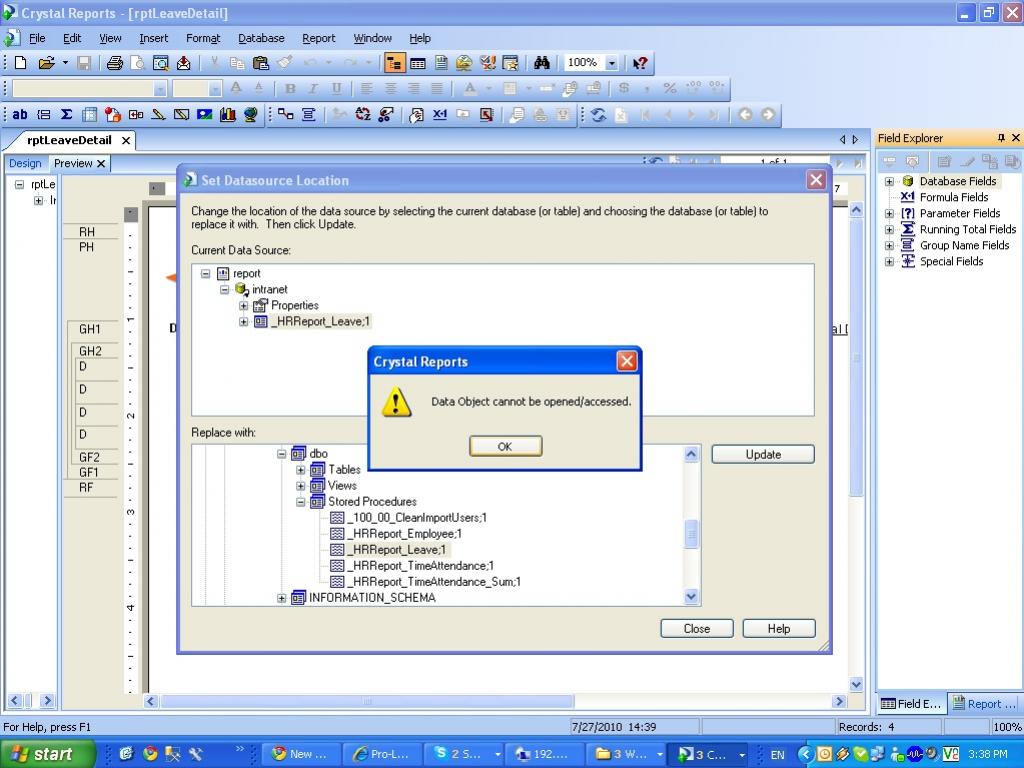Open the File menu
Screen dimensions: 1024x768
click(x=37, y=38)
